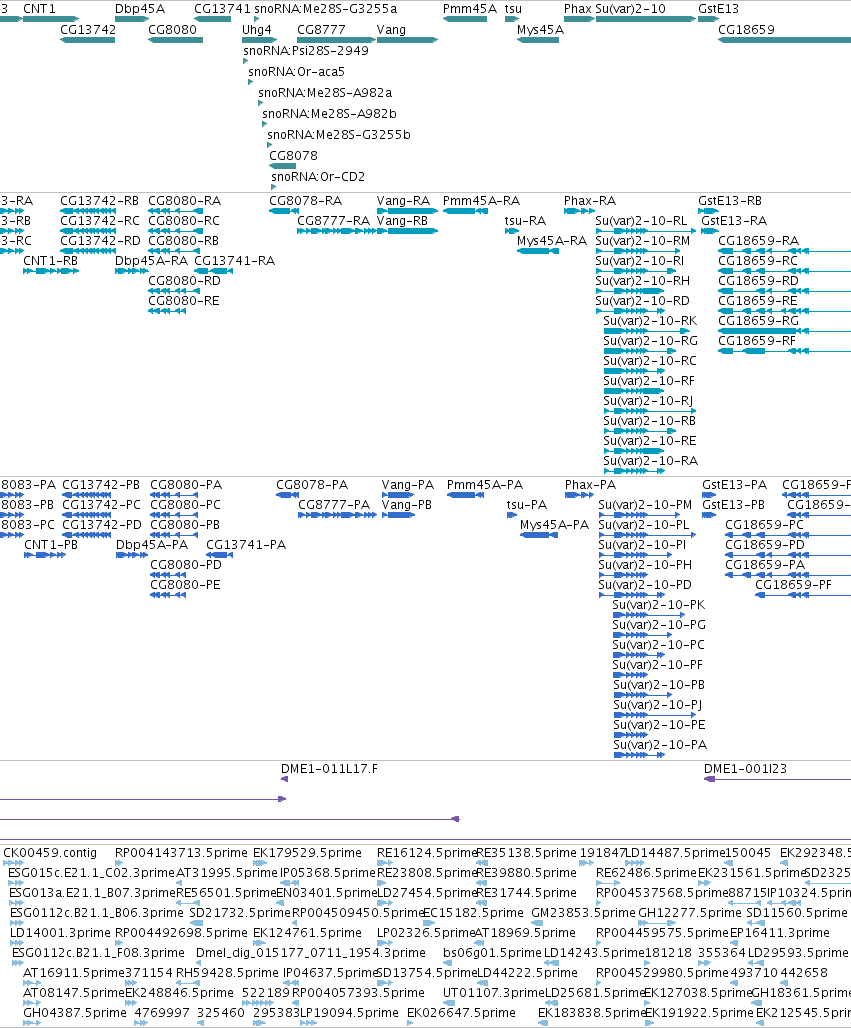Click the GstE13-RB transcript label
Image resolution: width=851 pixels, height=1028 pixels.
click(x=730, y=201)
